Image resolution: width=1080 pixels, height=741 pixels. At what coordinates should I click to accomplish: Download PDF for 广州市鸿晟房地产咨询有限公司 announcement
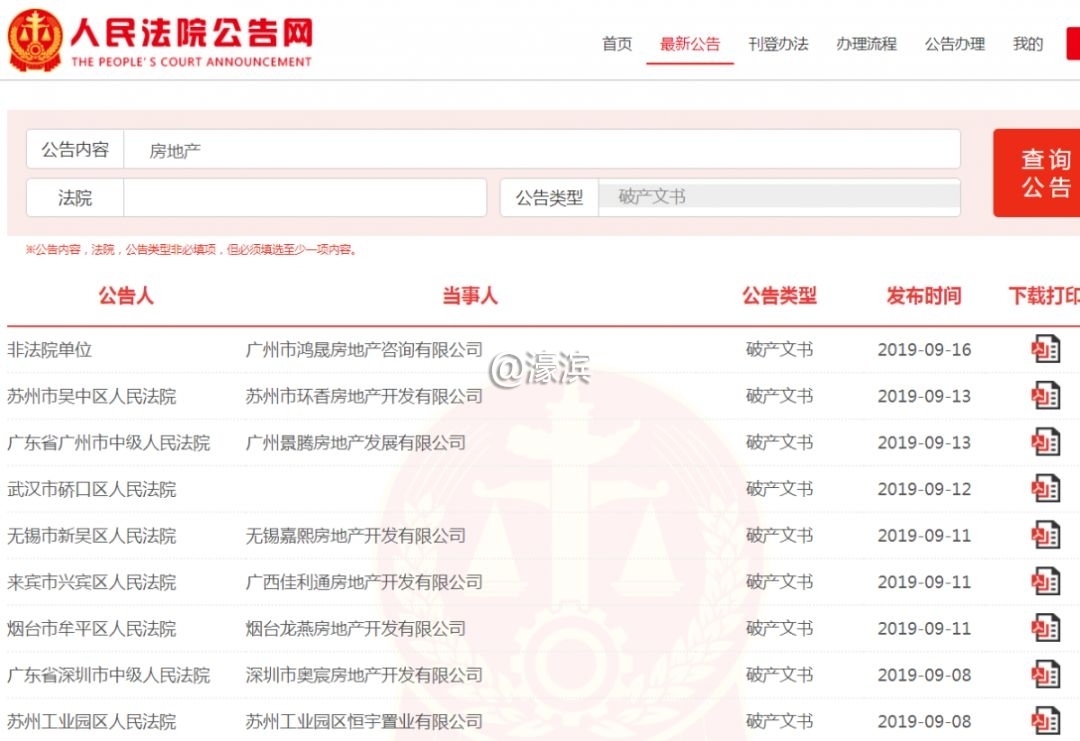(1045, 349)
